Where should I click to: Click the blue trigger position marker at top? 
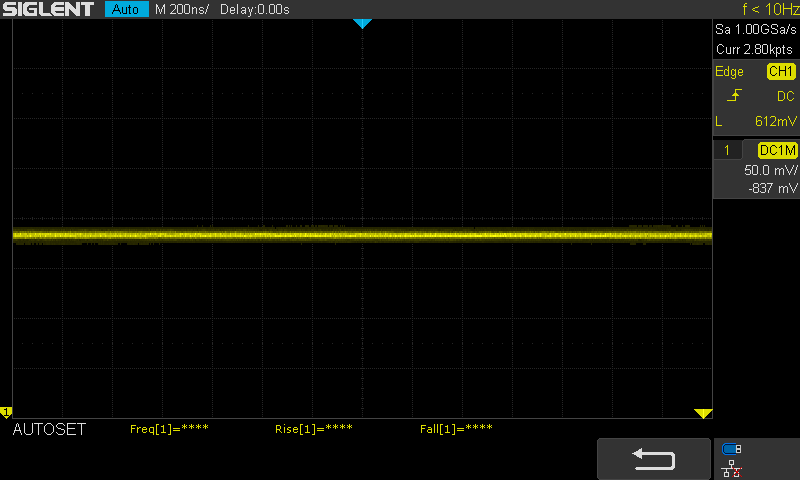coord(362,23)
